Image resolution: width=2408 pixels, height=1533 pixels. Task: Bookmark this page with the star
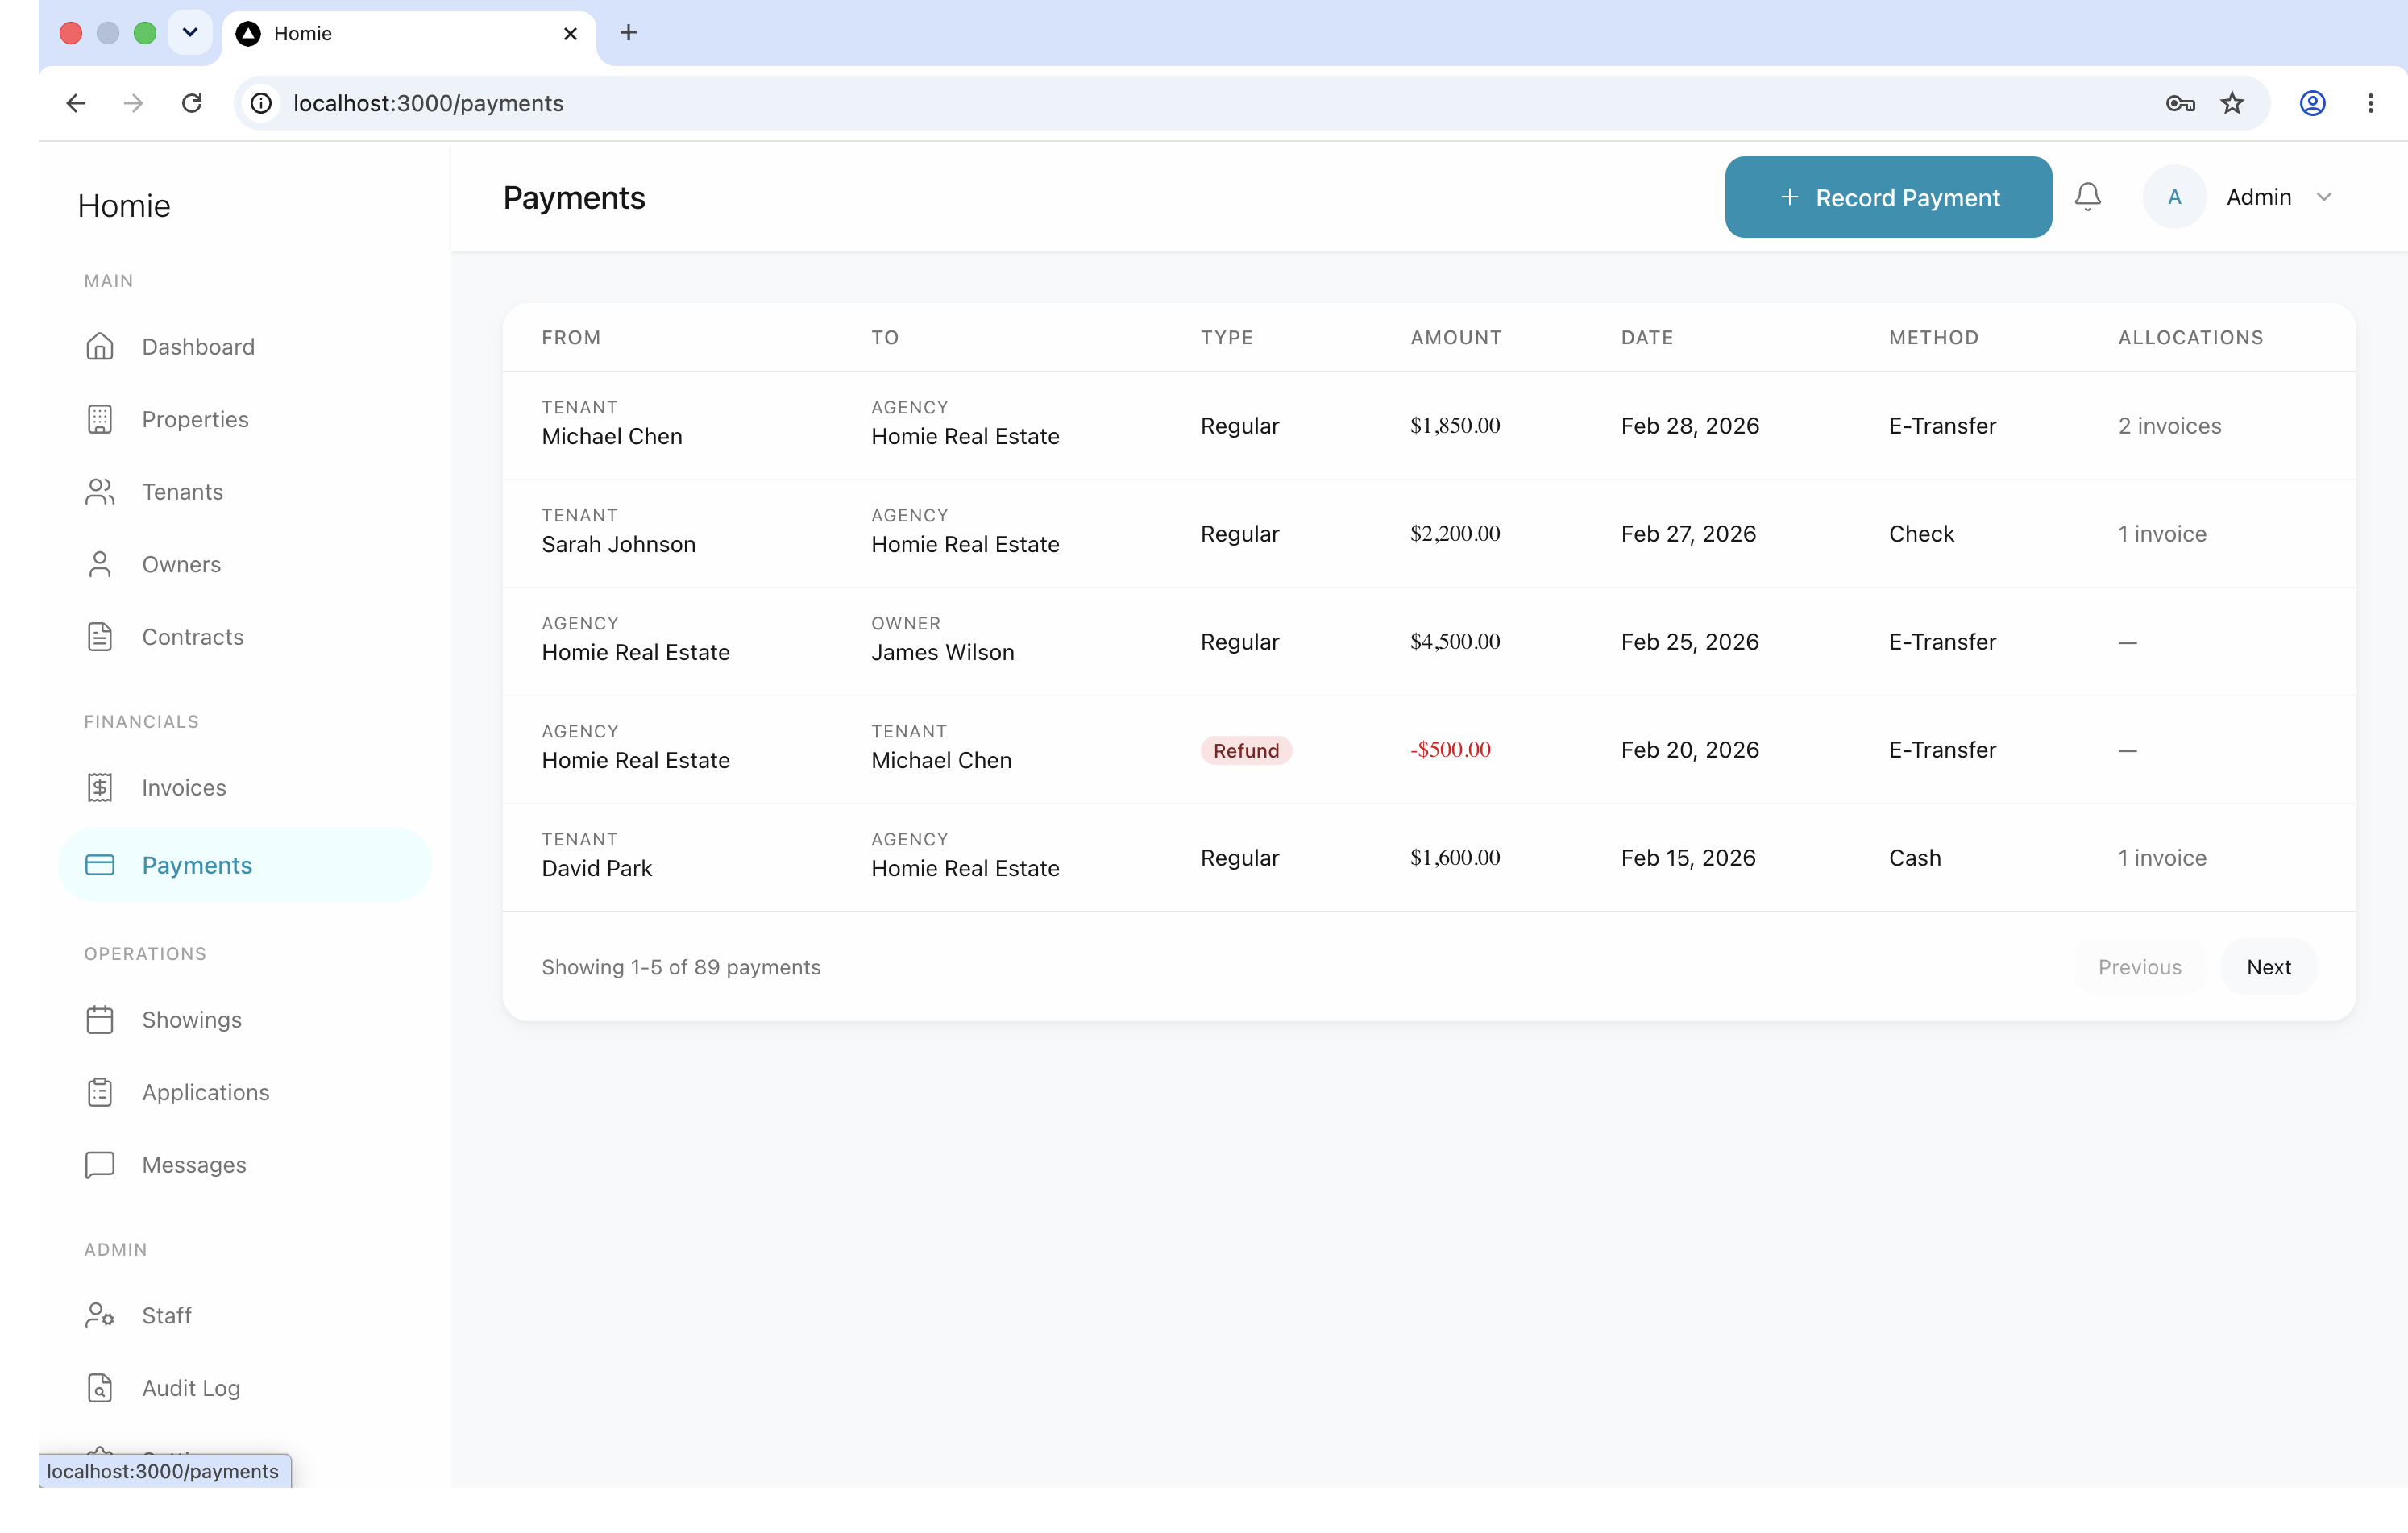click(x=2232, y=103)
